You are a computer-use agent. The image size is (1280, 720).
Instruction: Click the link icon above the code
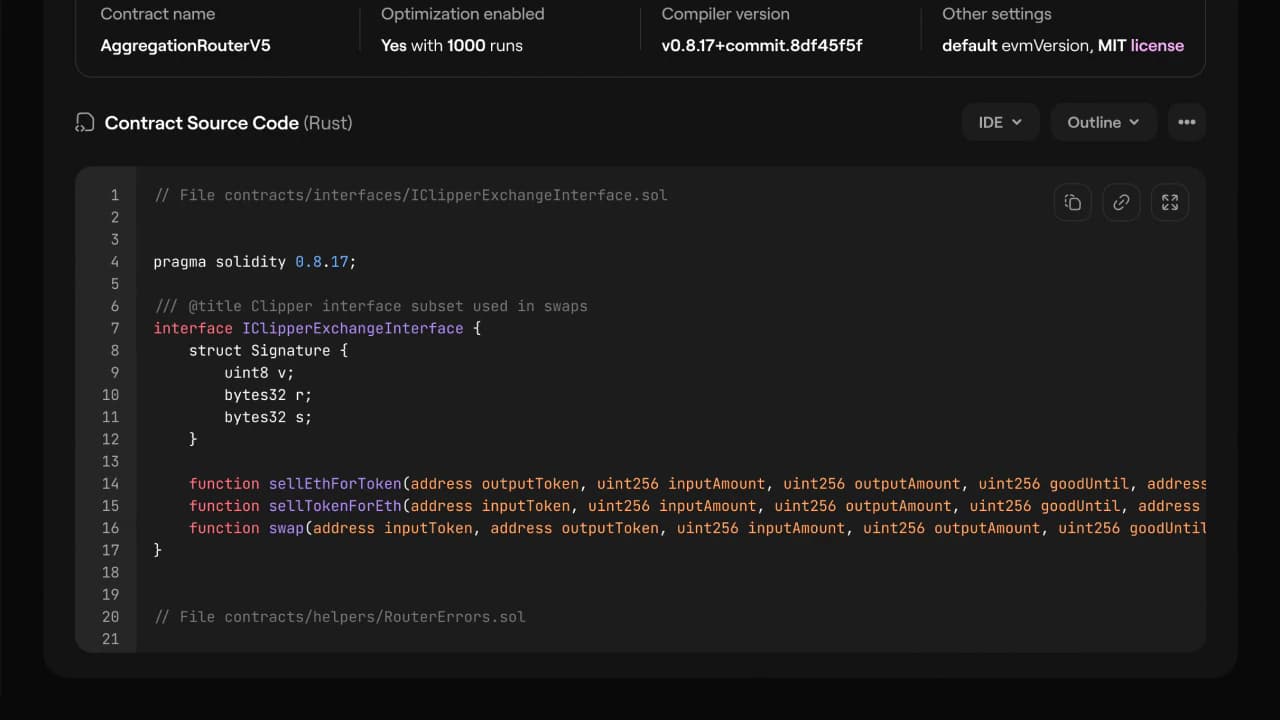click(x=1121, y=203)
